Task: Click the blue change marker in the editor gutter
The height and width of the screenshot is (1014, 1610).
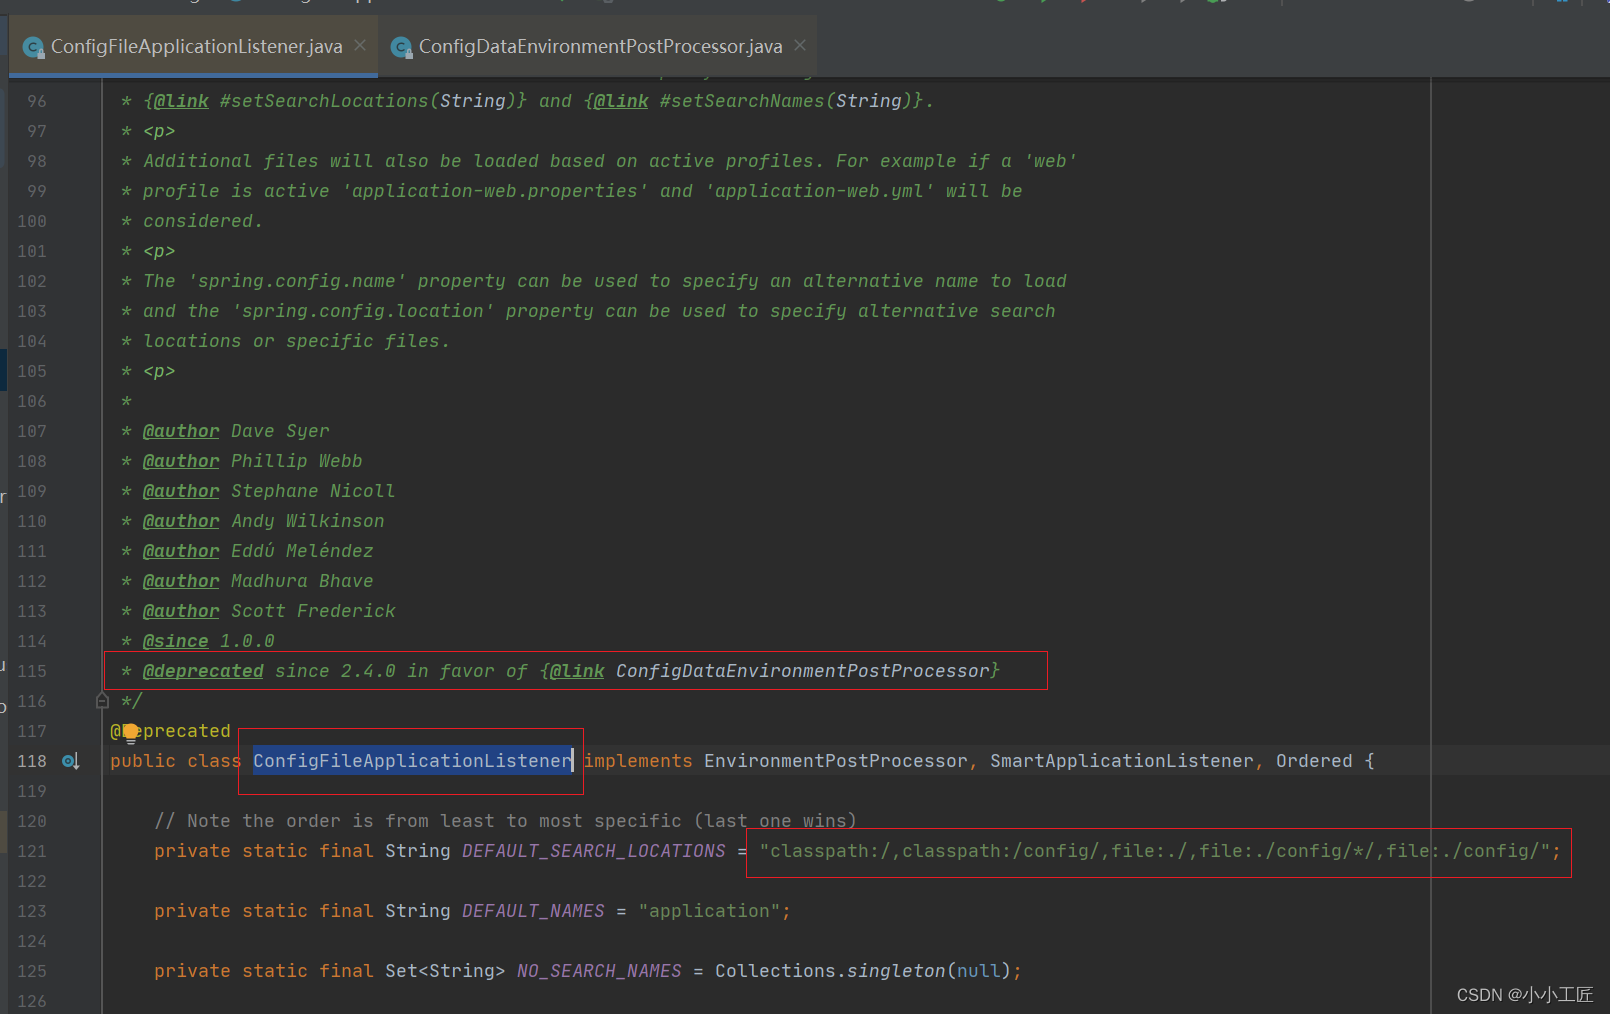Action: [5, 370]
